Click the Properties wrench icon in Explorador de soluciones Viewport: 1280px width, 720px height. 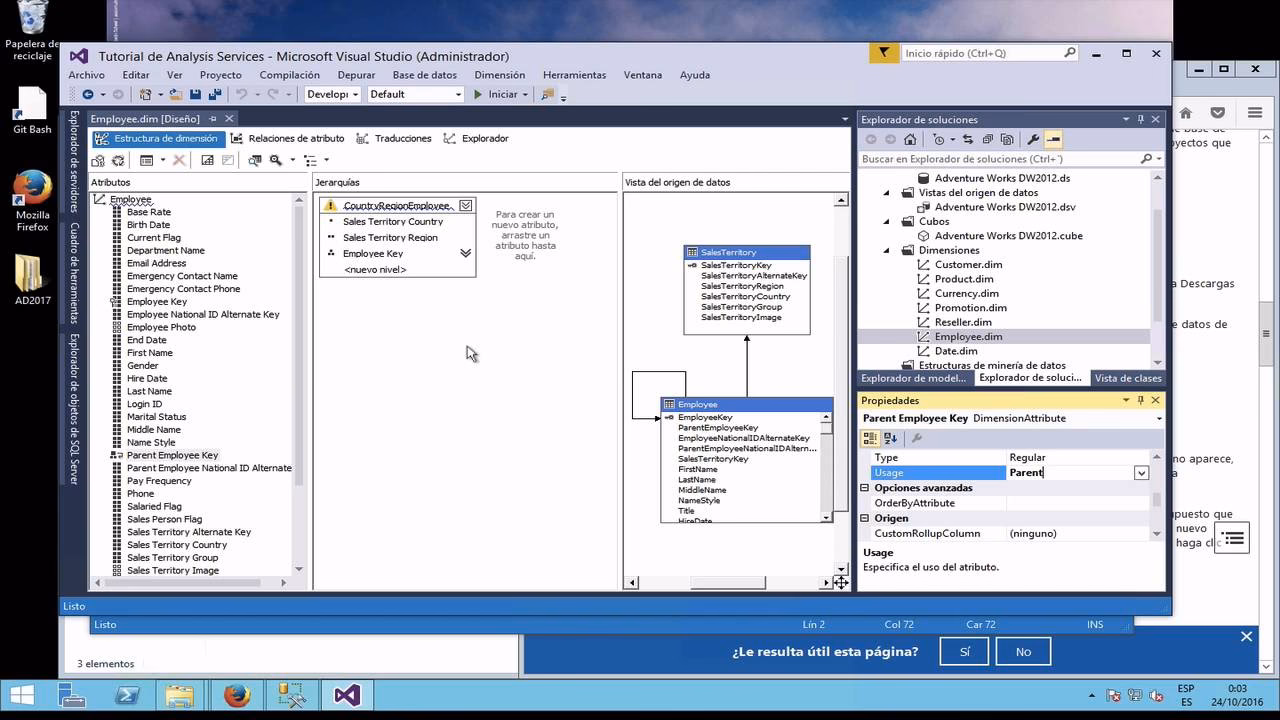coord(1033,139)
